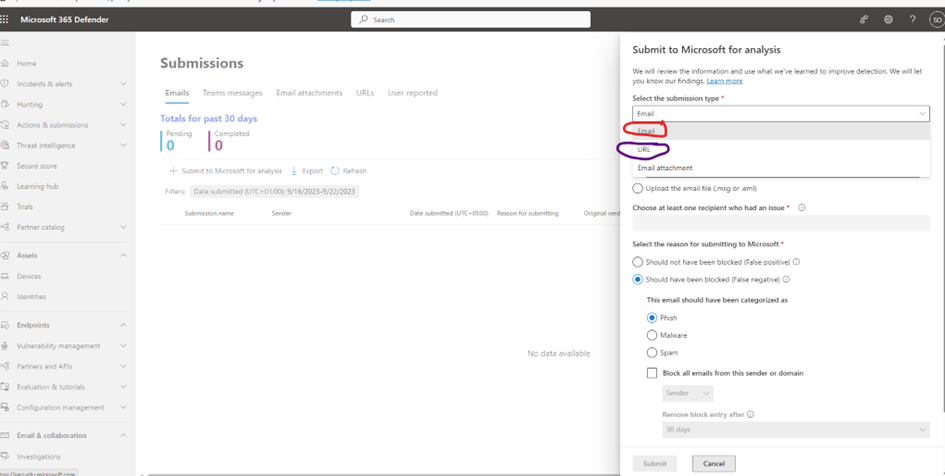Click the Date submitted filter chip
Image resolution: width=945 pixels, height=476 pixels.
click(x=274, y=192)
